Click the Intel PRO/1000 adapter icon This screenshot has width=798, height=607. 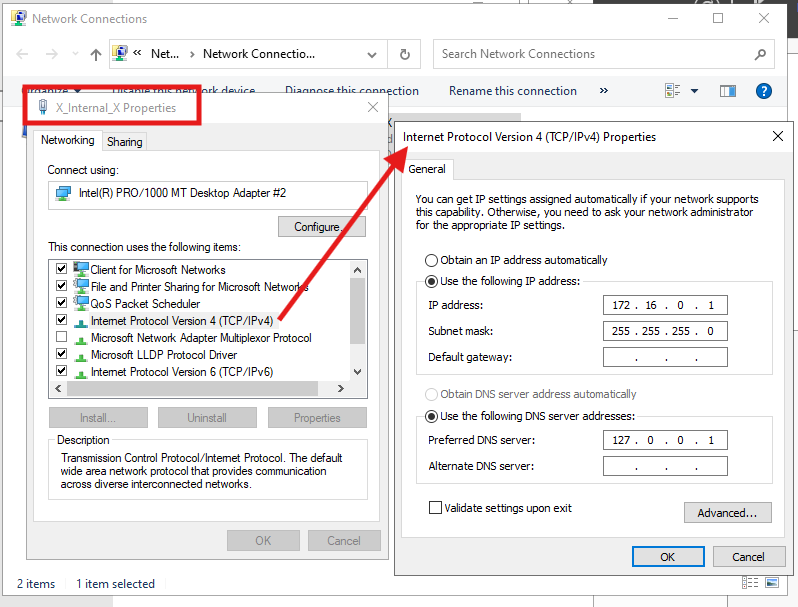[x=63, y=193]
